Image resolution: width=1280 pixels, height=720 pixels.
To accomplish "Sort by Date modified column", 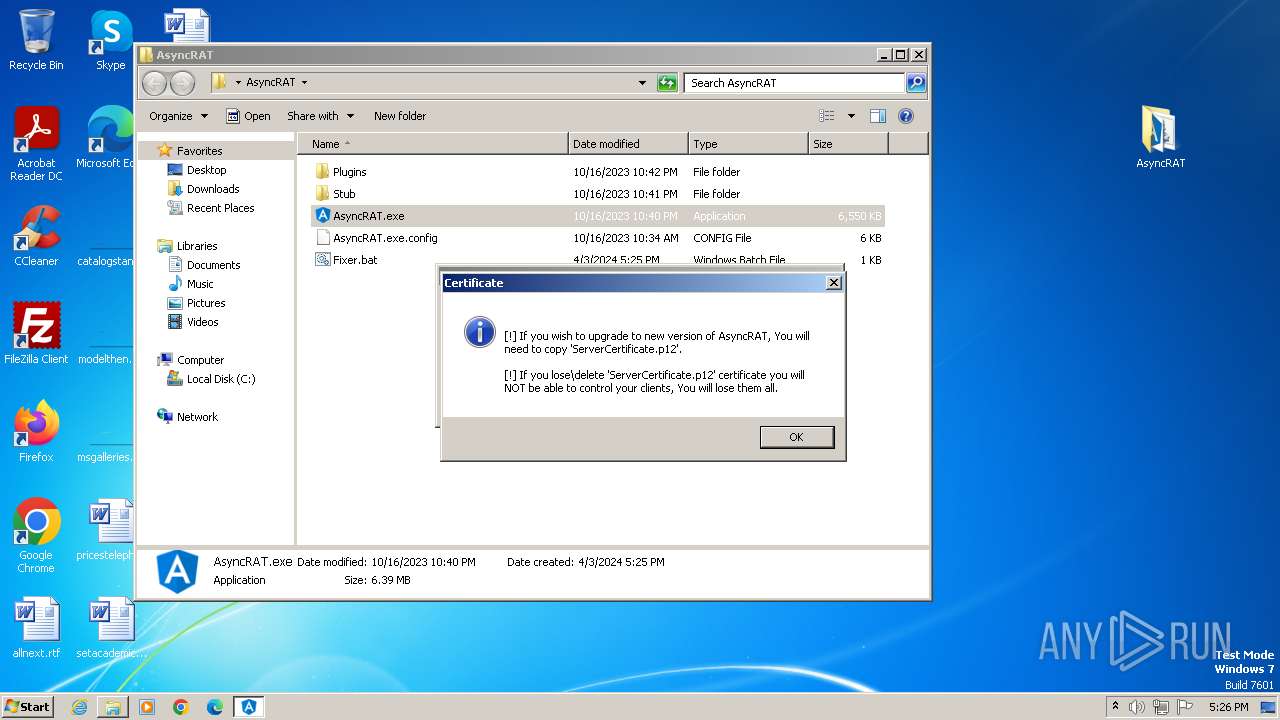I will tap(628, 144).
